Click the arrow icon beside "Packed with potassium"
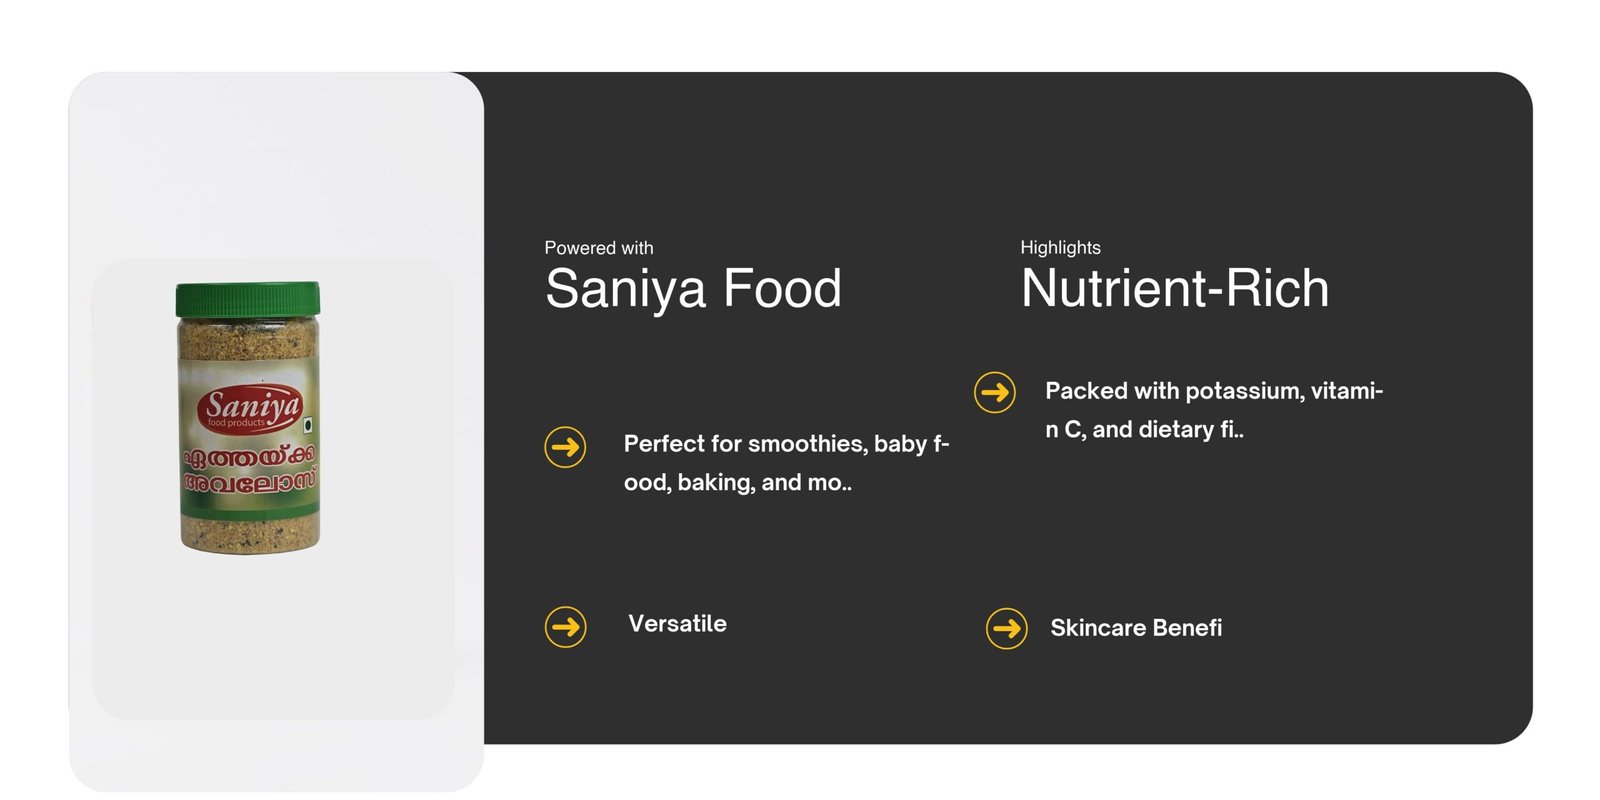Screen dimensions: 1600x800 pyautogui.click(x=994, y=392)
